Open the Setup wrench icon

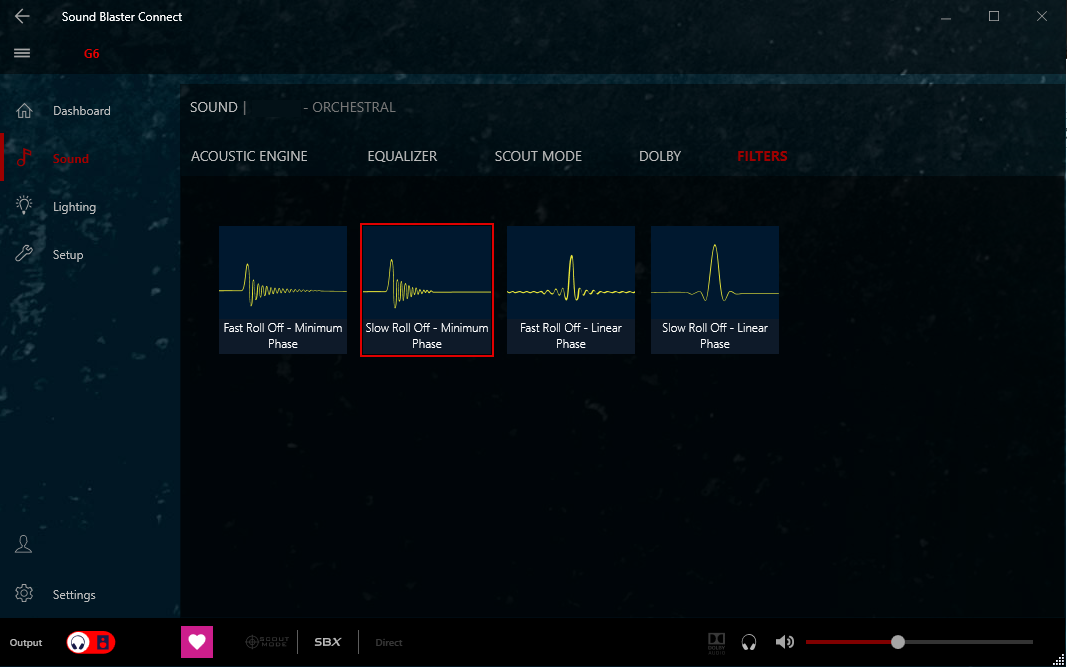click(24, 254)
